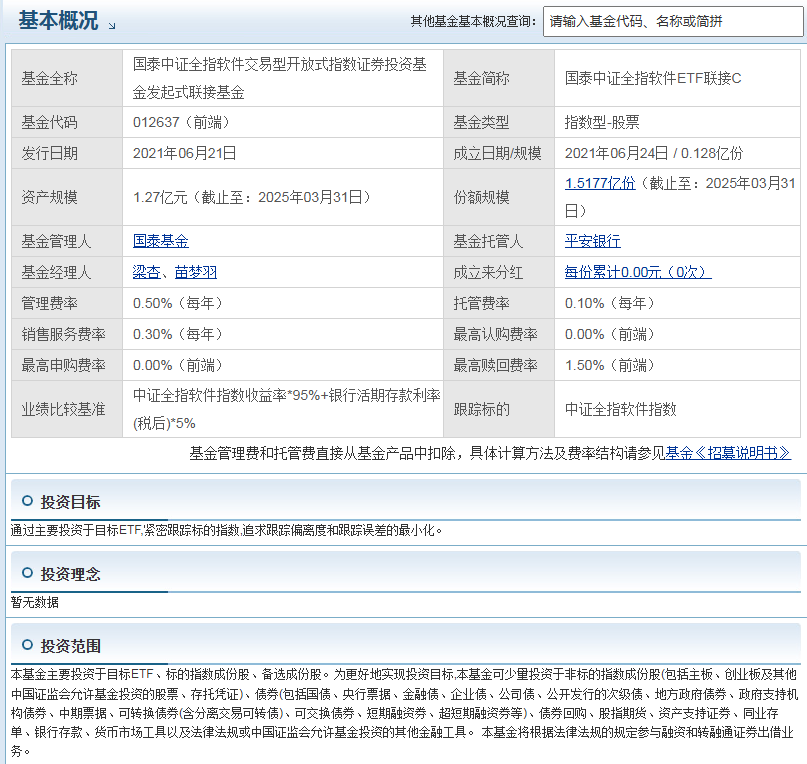This screenshot has width=807, height=764.
Task: Click the 业绩比较基准 row label
Action: point(63,409)
